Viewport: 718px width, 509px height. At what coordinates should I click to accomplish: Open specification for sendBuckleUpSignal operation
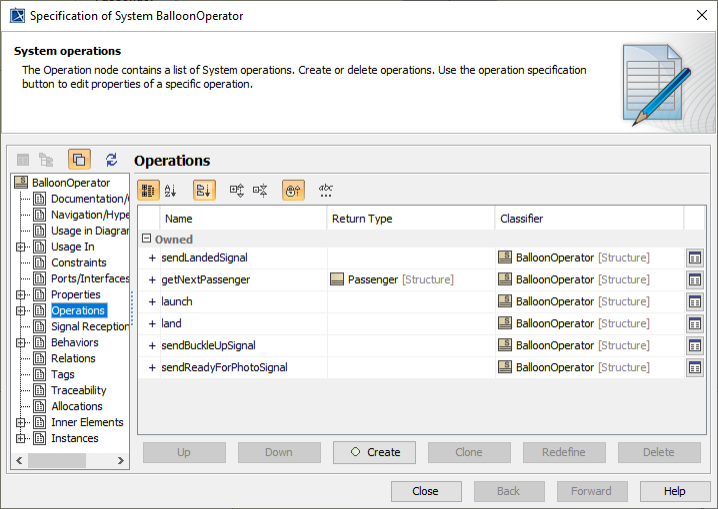695,346
